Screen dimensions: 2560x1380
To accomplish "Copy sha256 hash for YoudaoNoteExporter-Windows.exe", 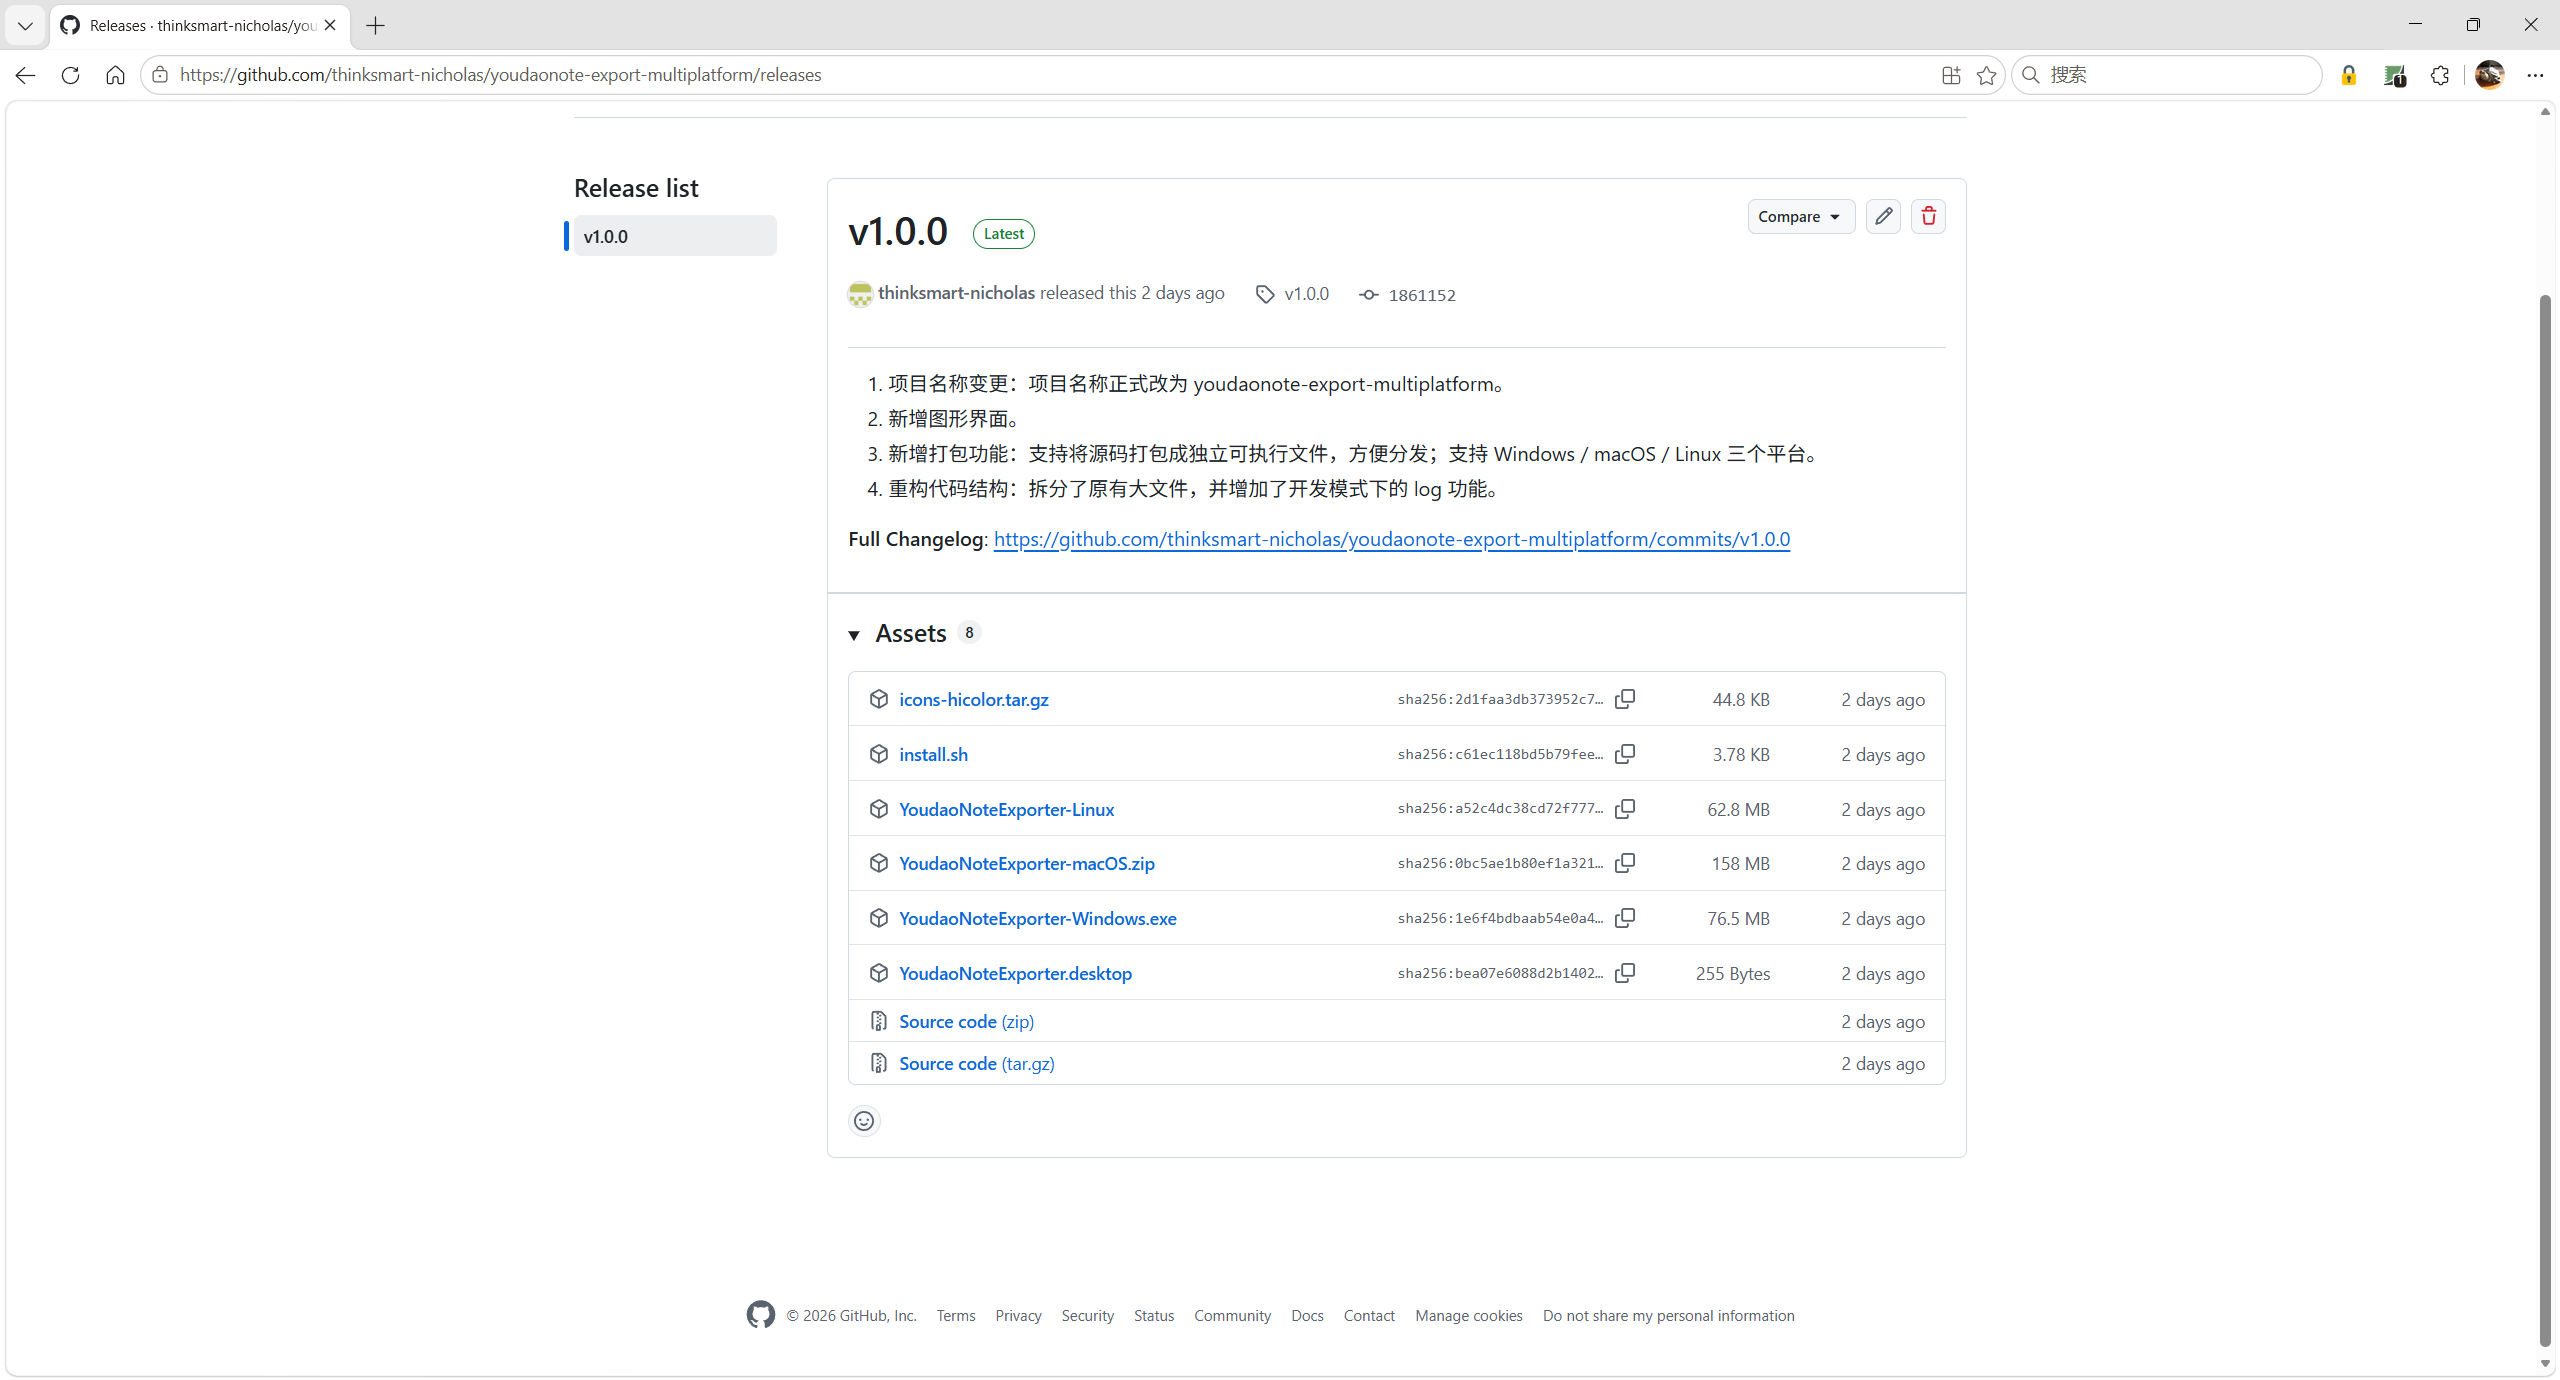I will (1625, 918).
